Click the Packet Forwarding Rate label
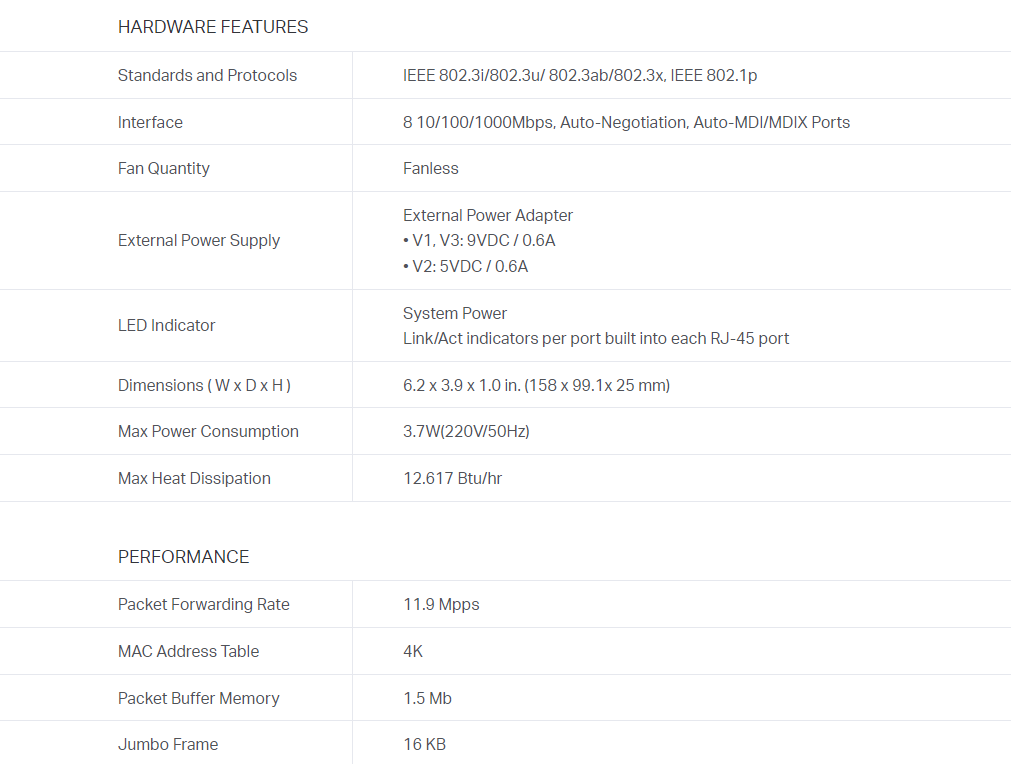The width and height of the screenshot is (1016, 764). pyautogui.click(x=203, y=605)
